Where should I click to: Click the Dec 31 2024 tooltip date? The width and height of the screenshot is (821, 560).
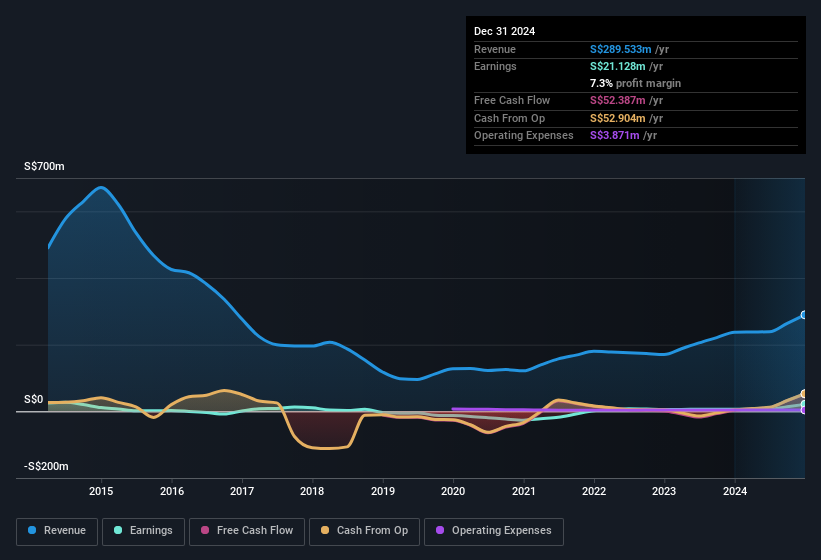tap(504, 31)
